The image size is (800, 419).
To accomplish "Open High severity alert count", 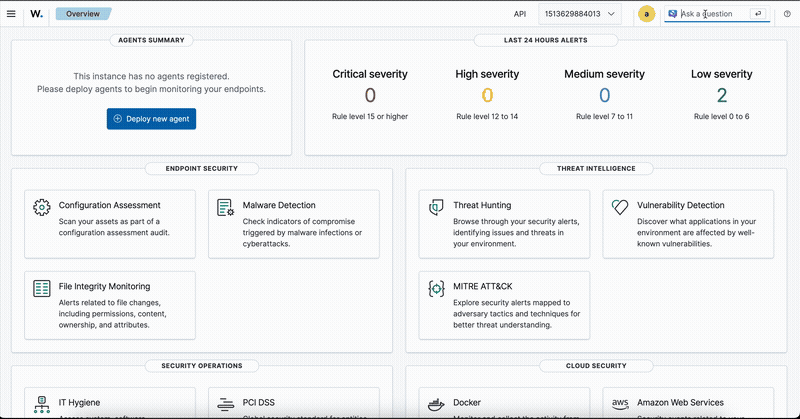I will click(x=487, y=95).
